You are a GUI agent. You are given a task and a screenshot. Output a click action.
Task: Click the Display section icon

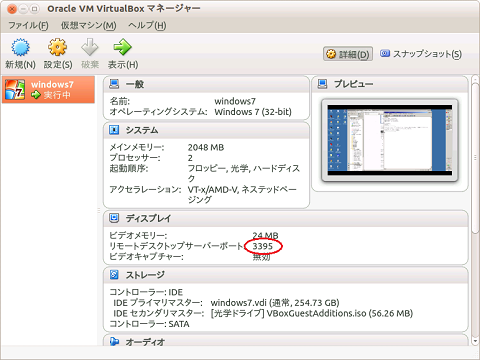point(114,218)
